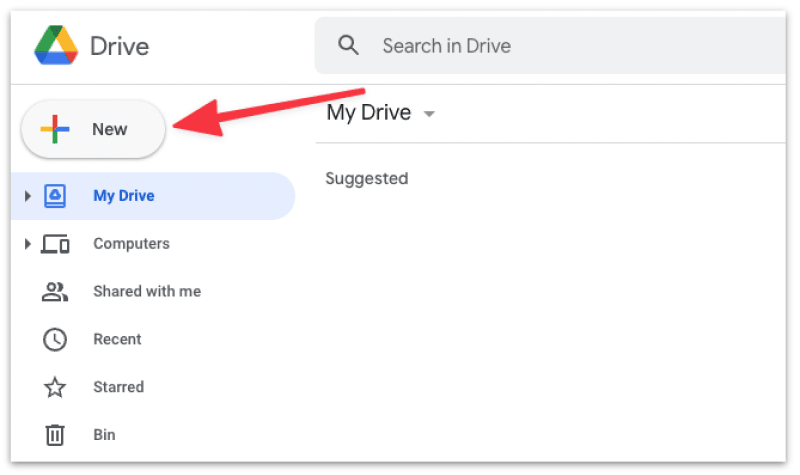Open the Starred items label
This screenshot has width=800, height=475.
[118, 387]
